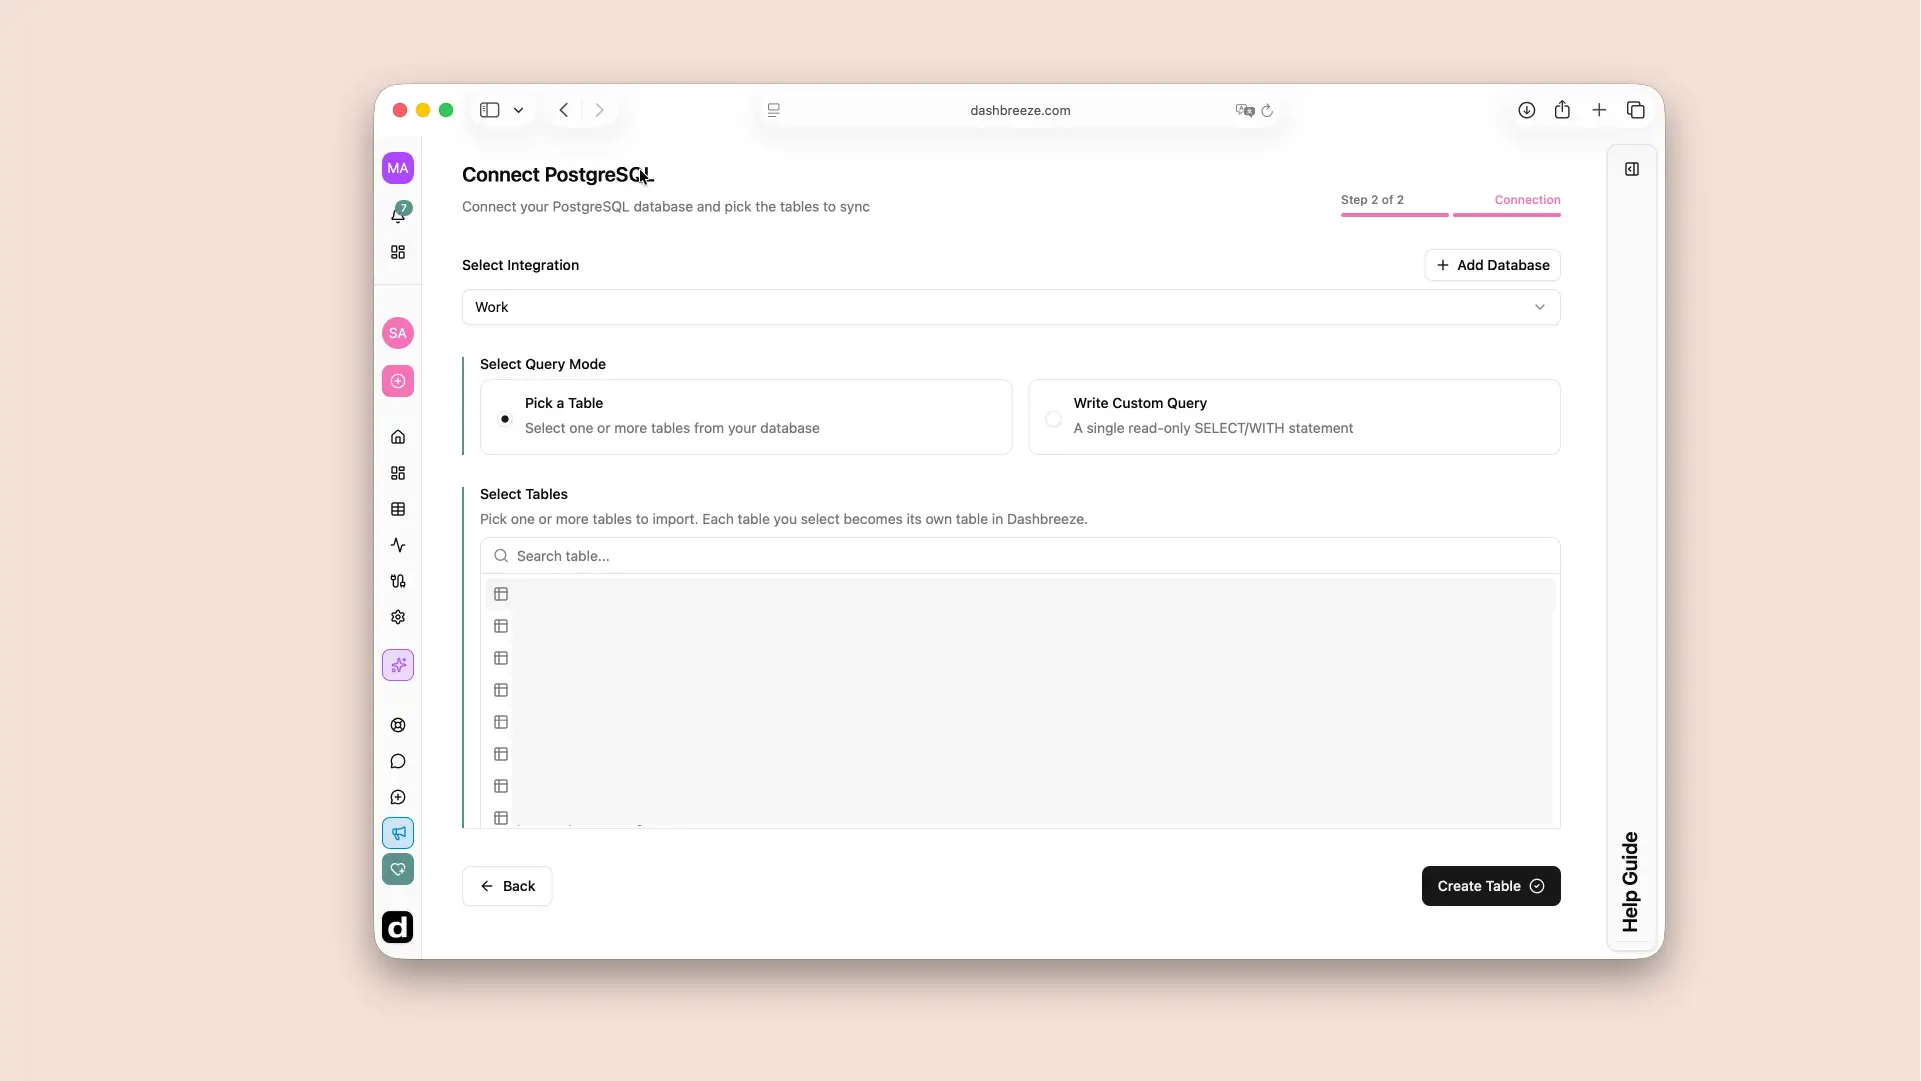Click the dashbreeze.com address bar
The image size is (1921, 1081).
coord(1020,111)
